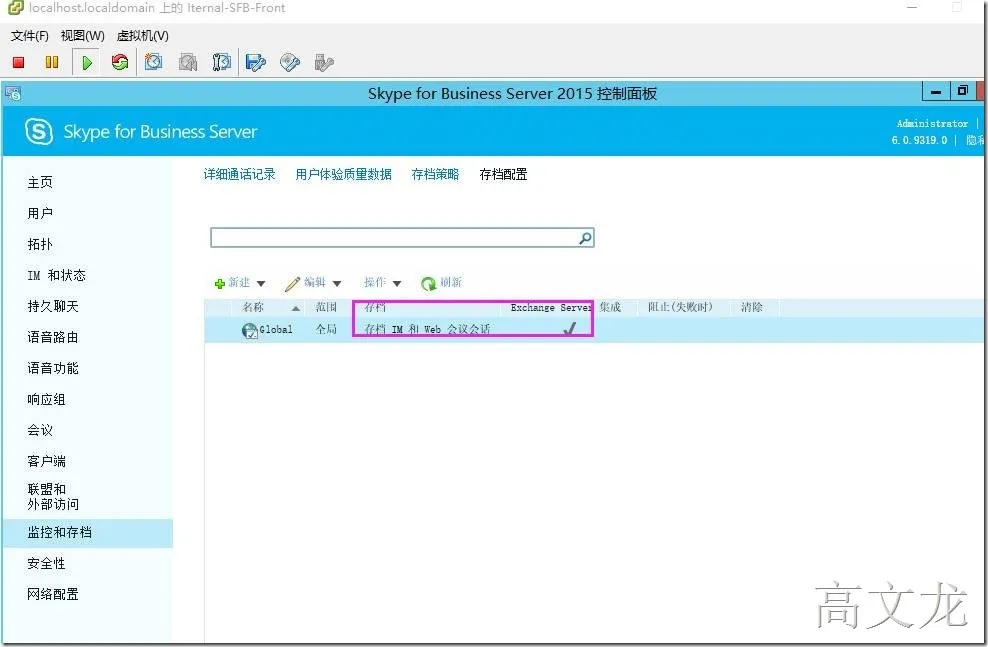
Task: Click the USB device connect icon
Action: tap(323, 62)
